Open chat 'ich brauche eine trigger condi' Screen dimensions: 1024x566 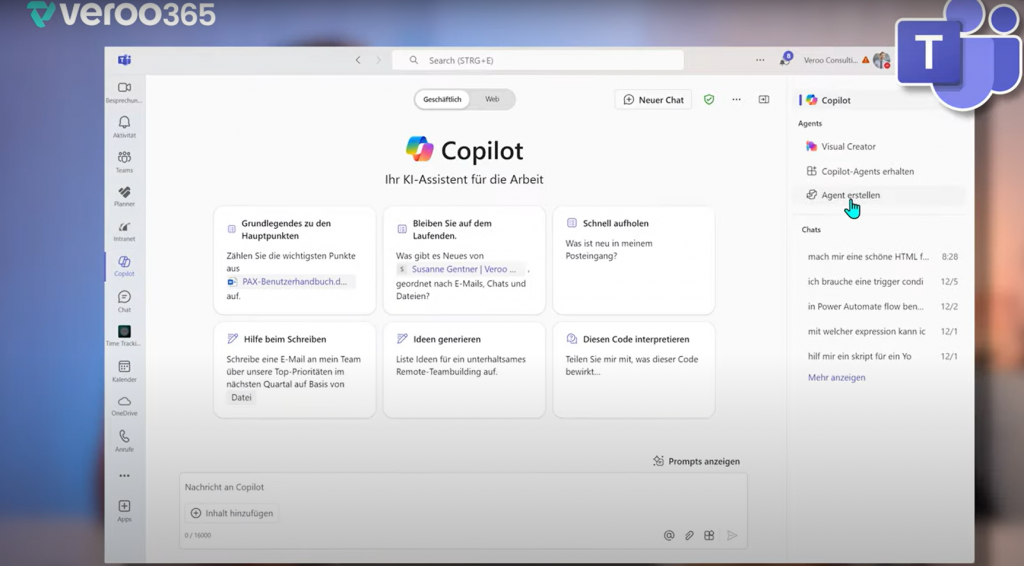(x=882, y=281)
